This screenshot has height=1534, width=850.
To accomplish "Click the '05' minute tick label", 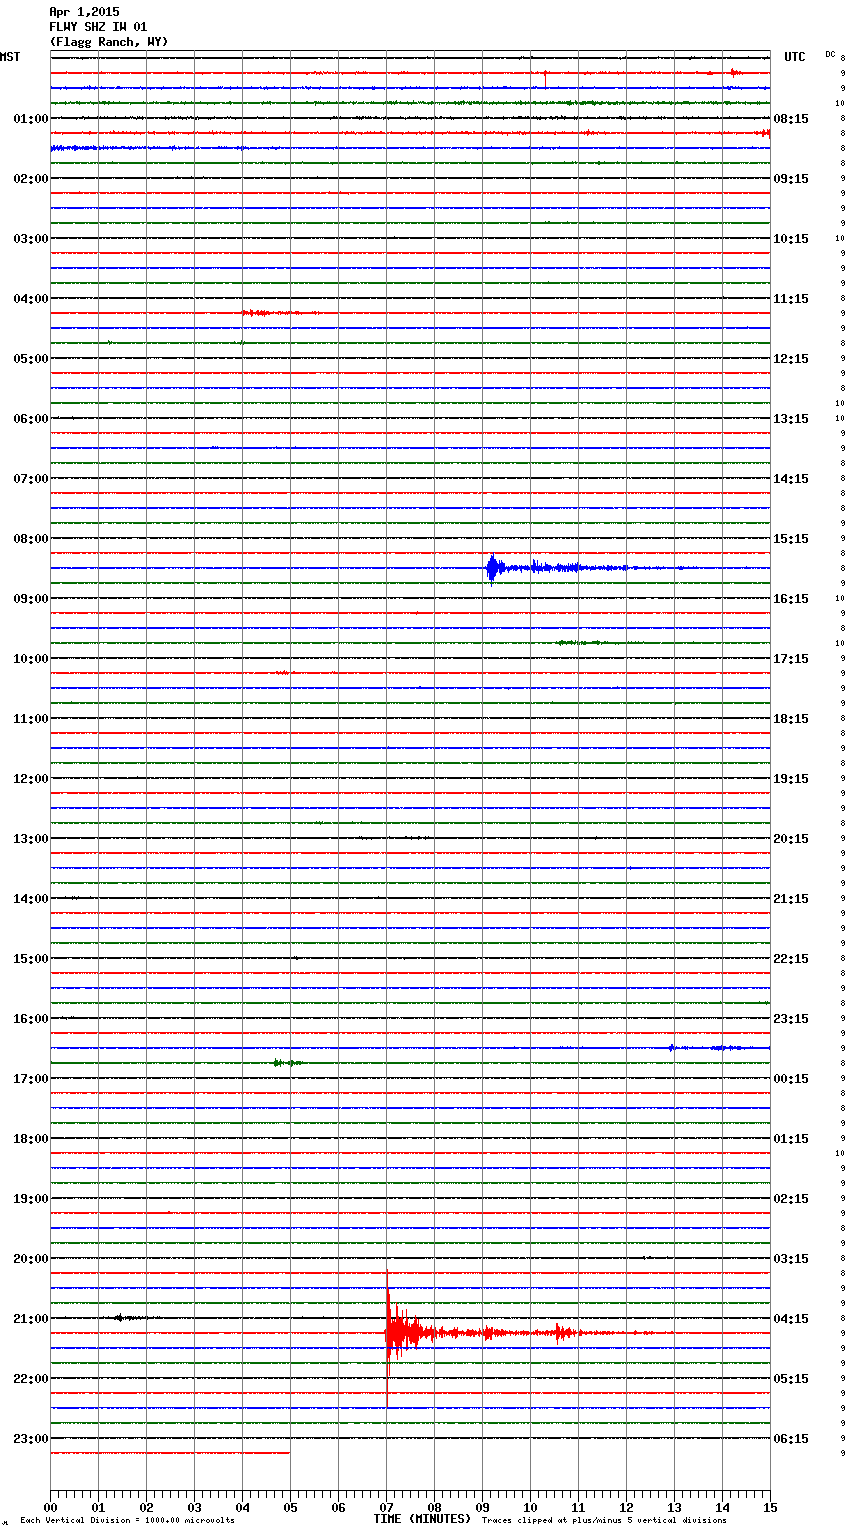I will click(x=290, y=1507).
